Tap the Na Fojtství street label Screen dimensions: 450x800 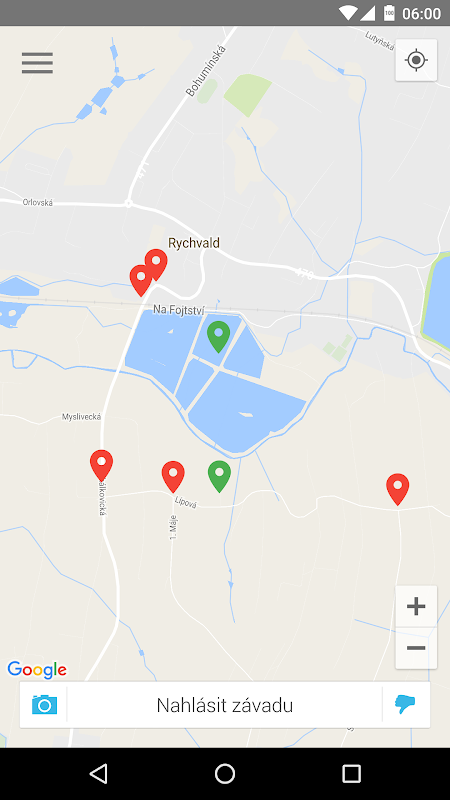click(x=179, y=310)
